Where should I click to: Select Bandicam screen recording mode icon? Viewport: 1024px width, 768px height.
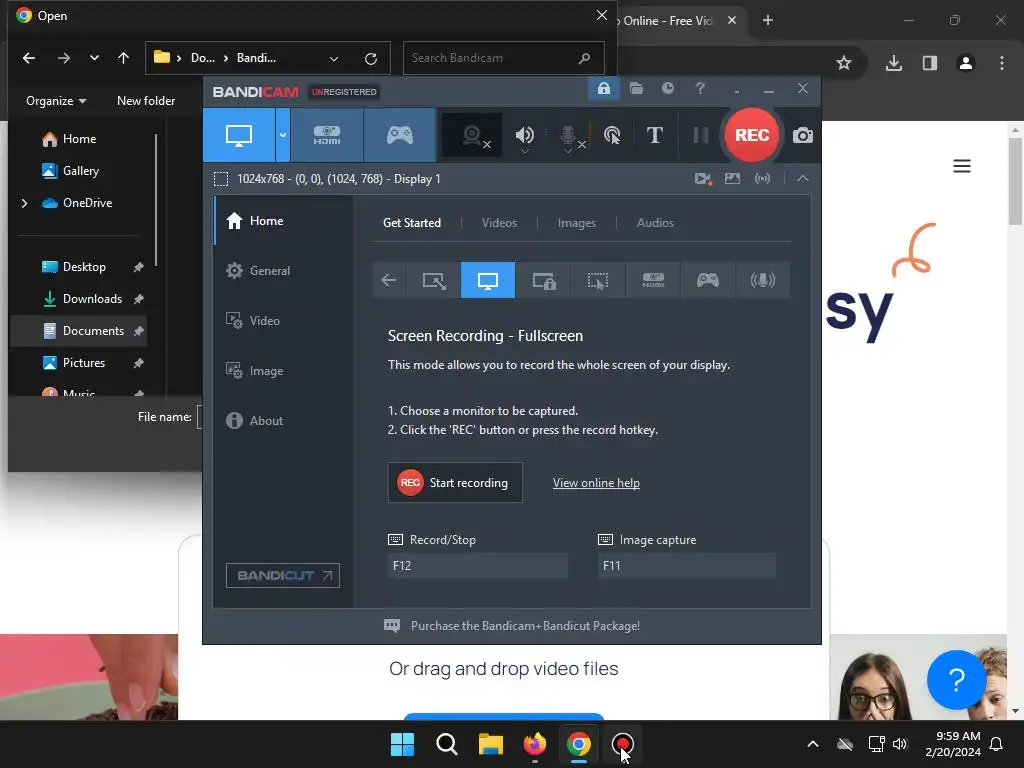tap(239, 135)
